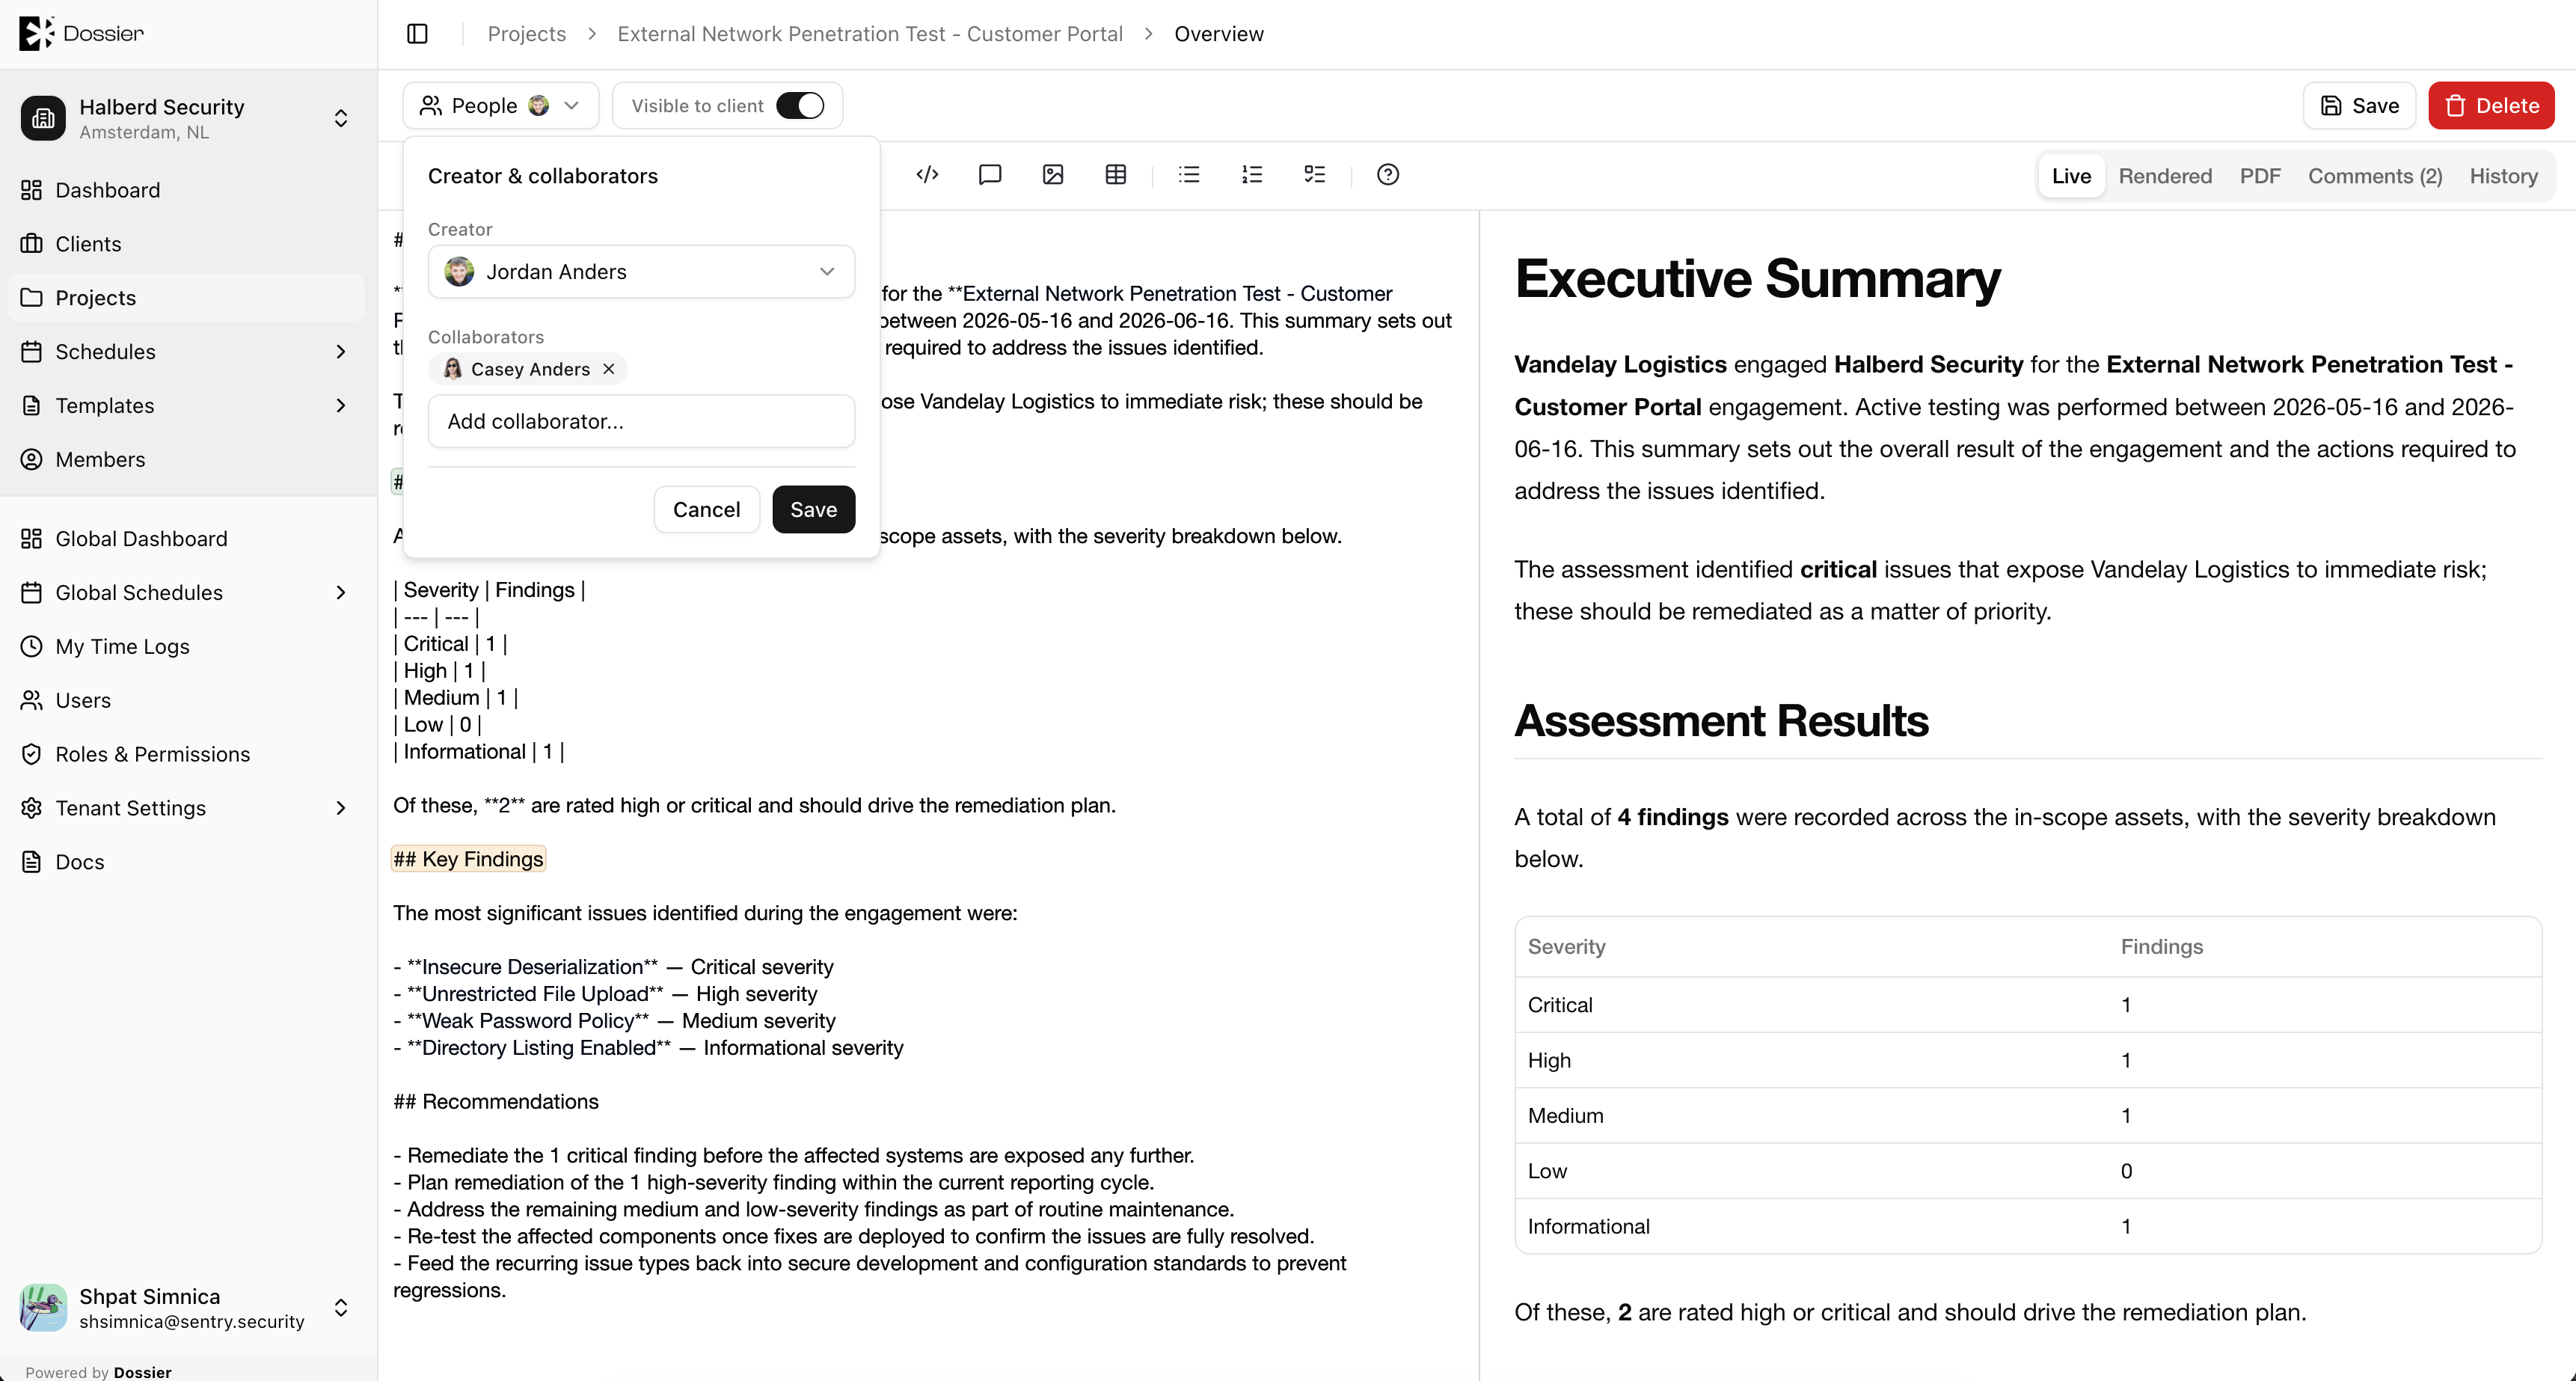This screenshot has width=2576, height=1381.
Task: Go to Clients page
Action: pos(186,244)
